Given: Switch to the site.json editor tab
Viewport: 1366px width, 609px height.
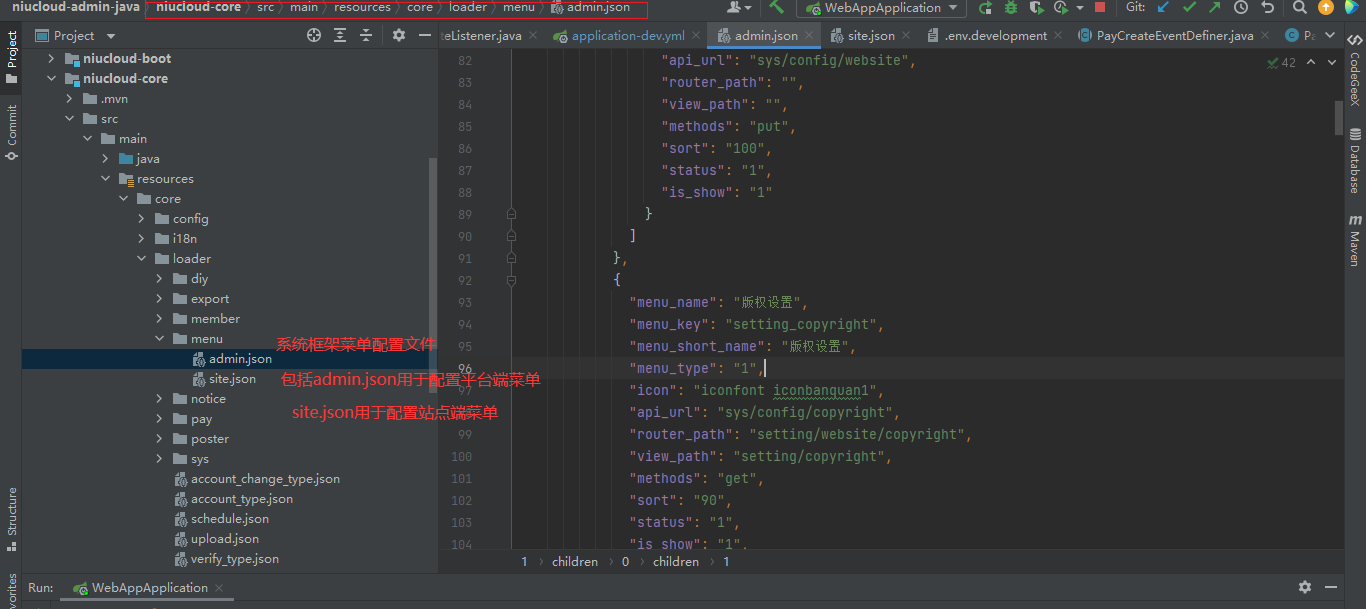Looking at the screenshot, I should click(x=870, y=36).
